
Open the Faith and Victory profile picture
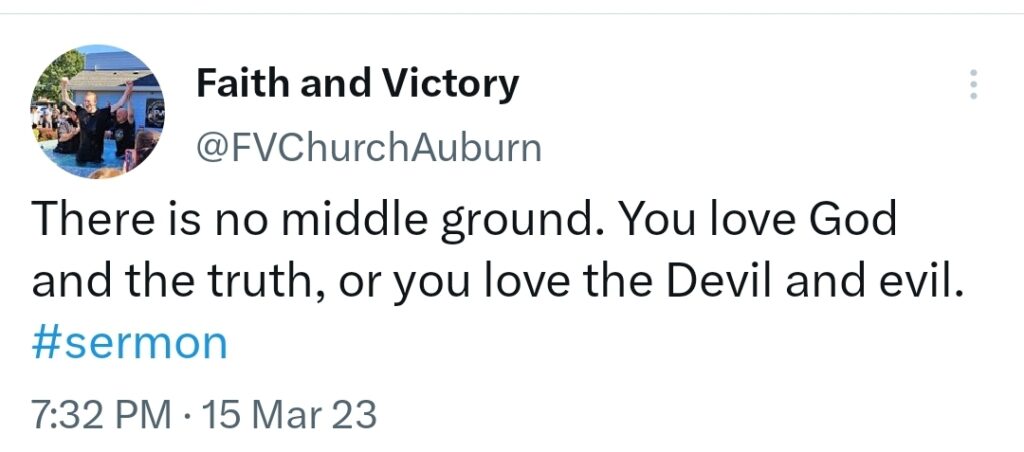coord(98,112)
